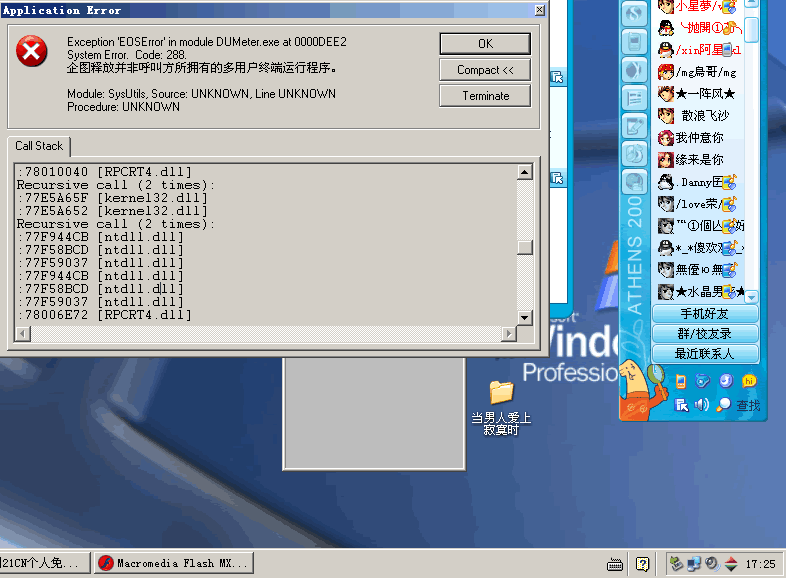The image size is (786, 582).
Task: Click QQ orange mobile phone icon
Action: [681, 381]
